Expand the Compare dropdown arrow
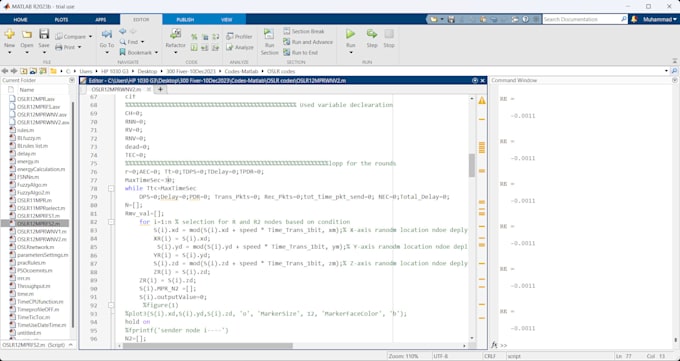 click(90, 37)
